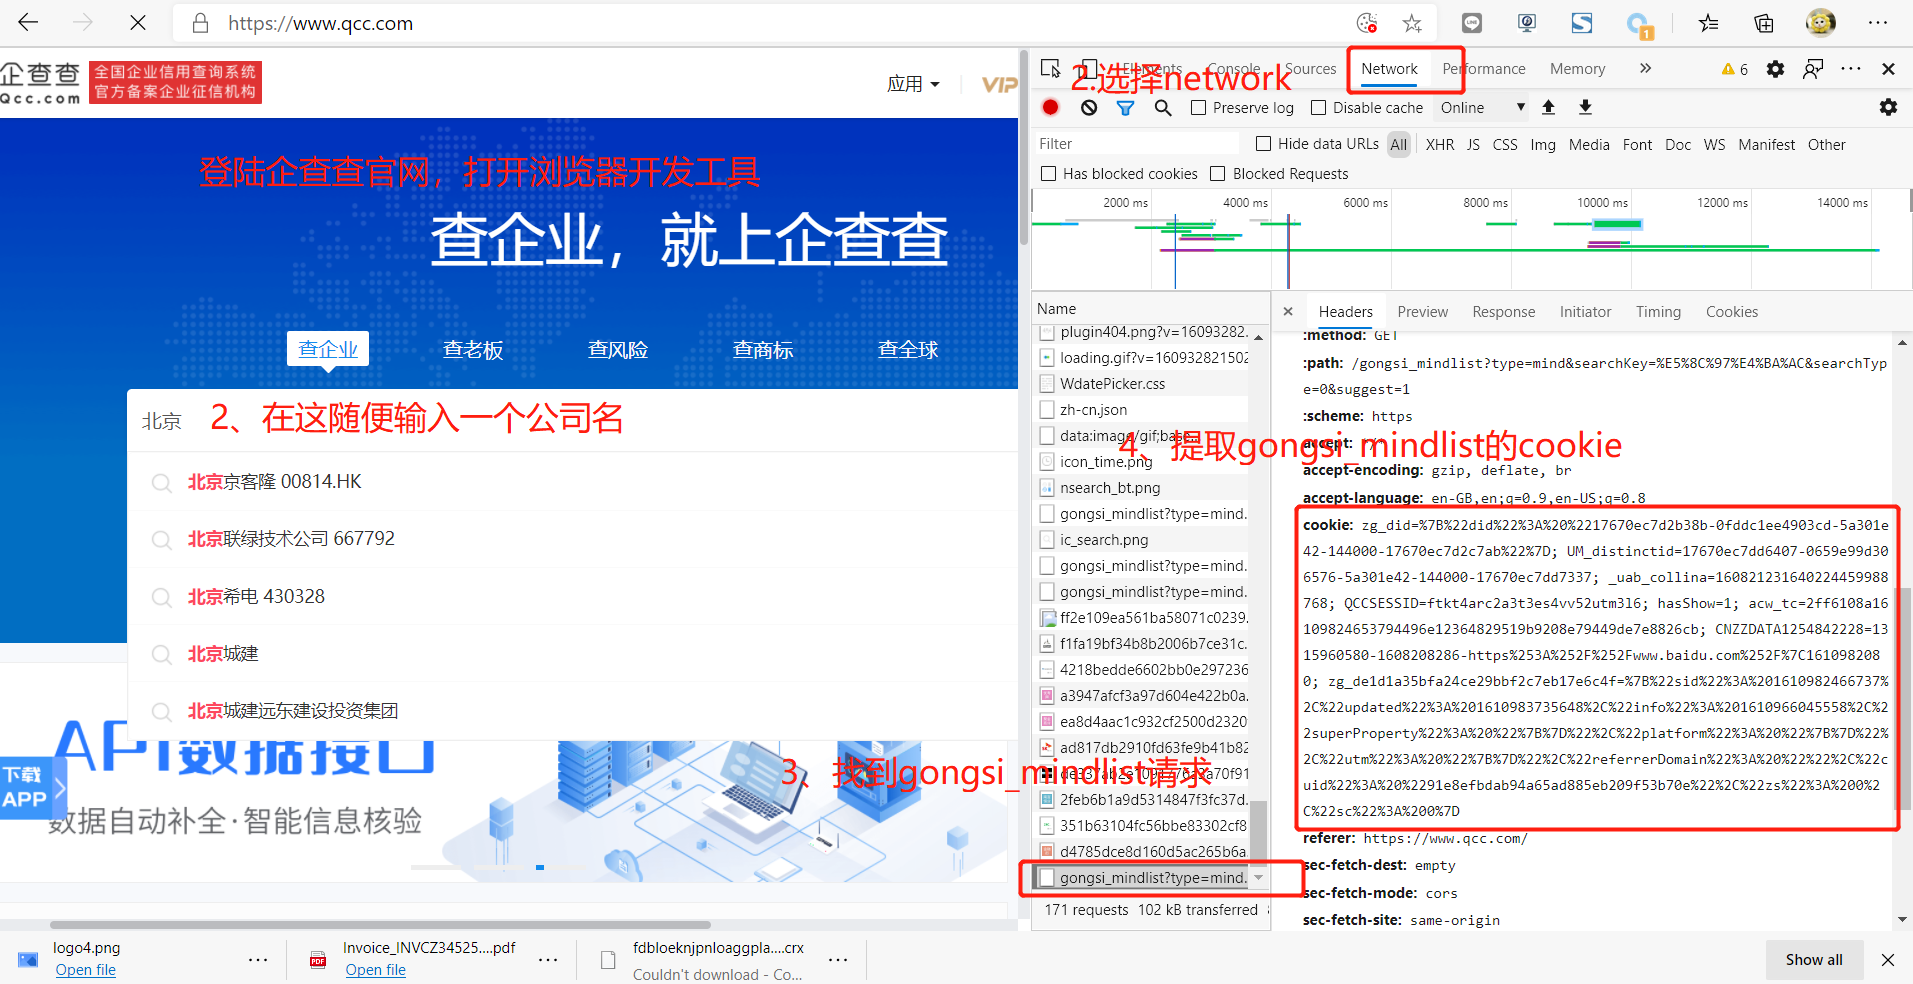Image resolution: width=1913 pixels, height=984 pixels.
Task: Select the zh-cn.json request row
Action: [1142, 410]
